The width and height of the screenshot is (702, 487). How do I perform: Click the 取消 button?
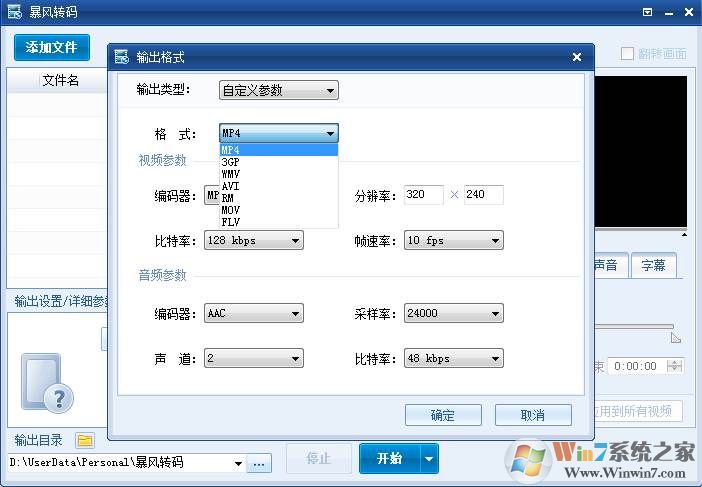[533, 415]
